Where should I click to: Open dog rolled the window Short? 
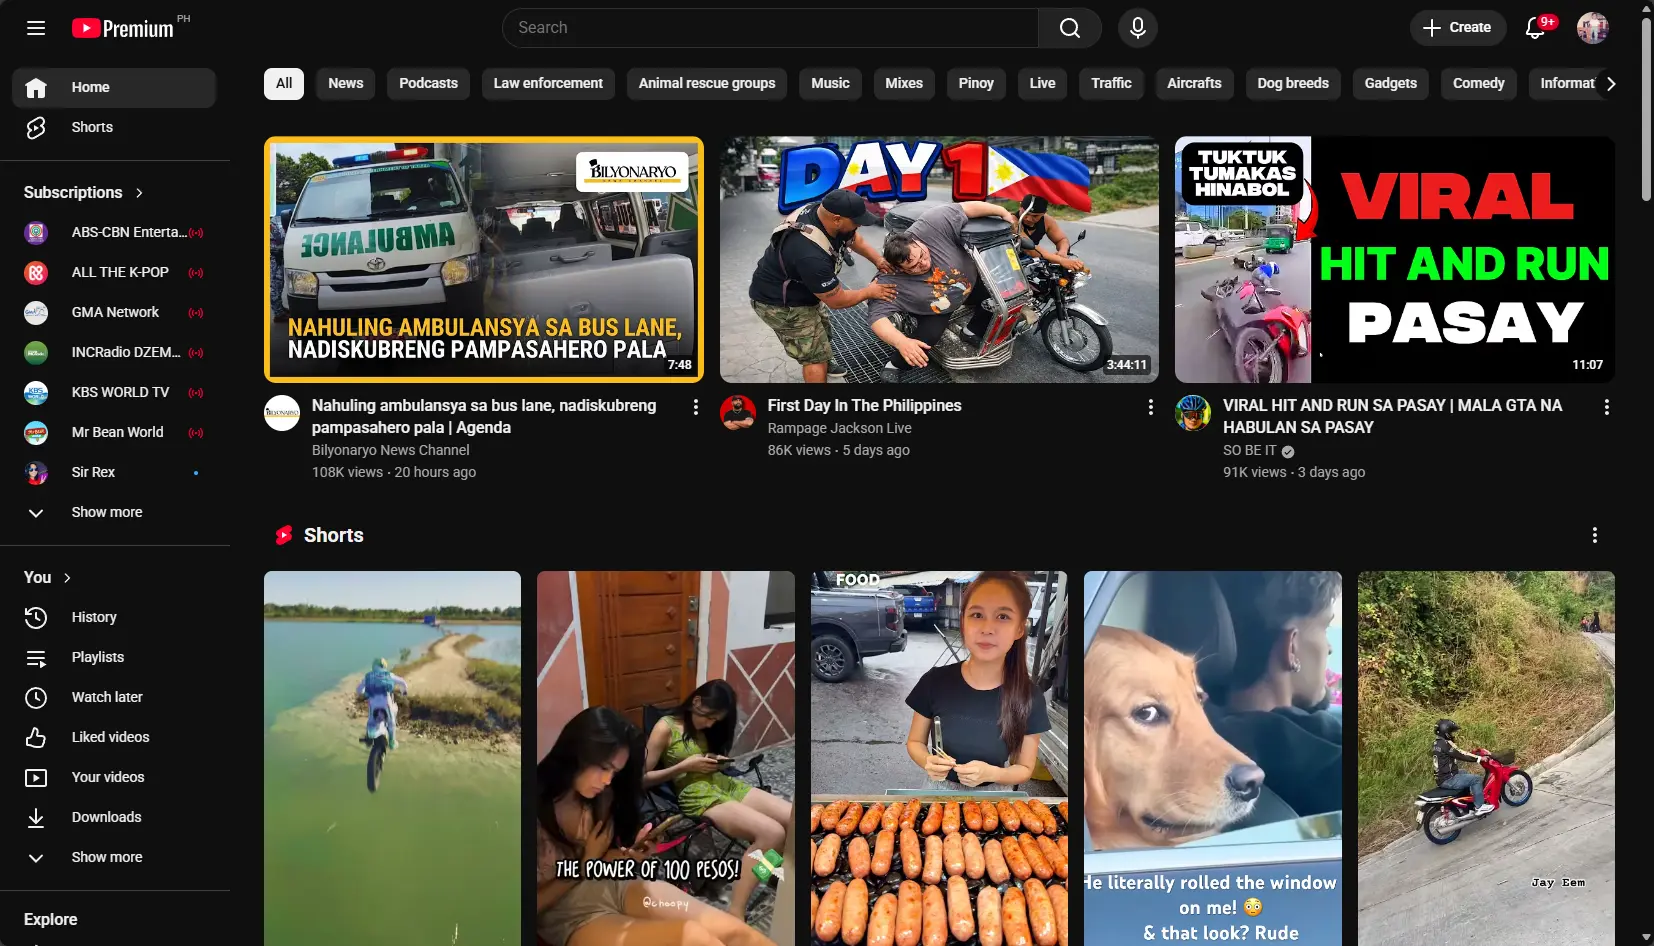click(x=1213, y=758)
